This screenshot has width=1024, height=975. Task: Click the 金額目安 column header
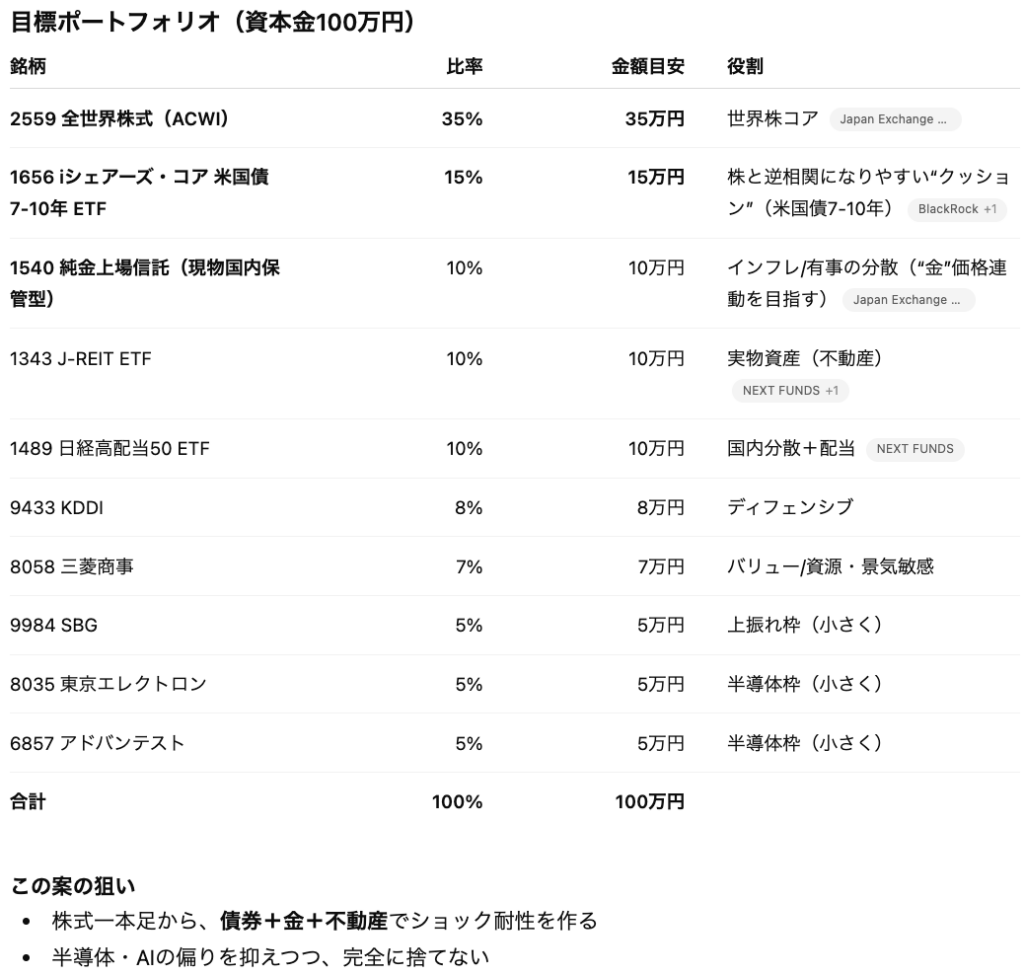coord(648,67)
